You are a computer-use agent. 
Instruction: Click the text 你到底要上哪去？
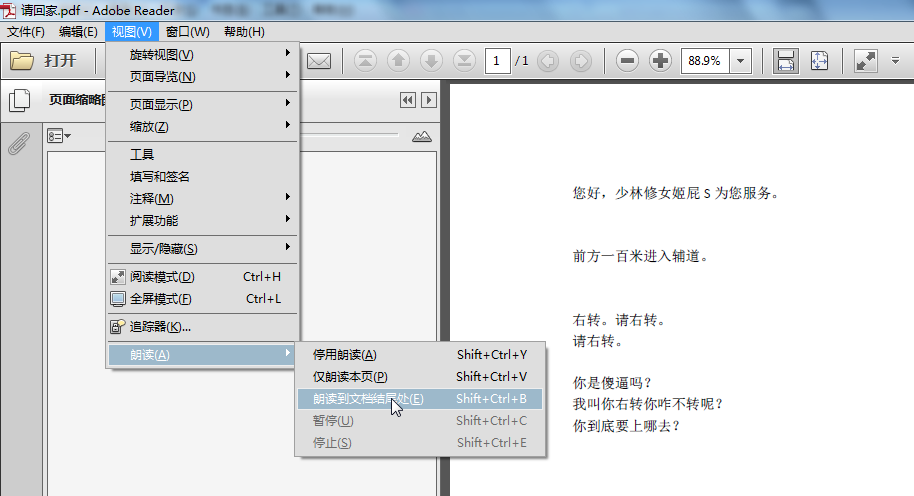tap(627, 426)
